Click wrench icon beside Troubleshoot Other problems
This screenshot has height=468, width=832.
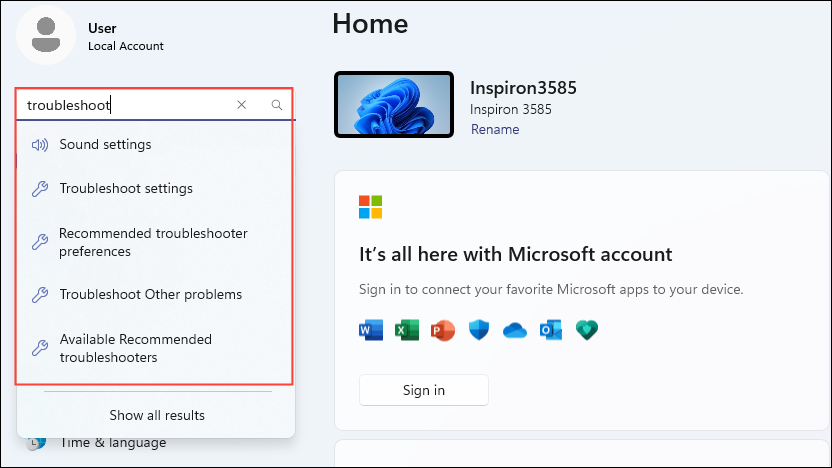tap(40, 294)
